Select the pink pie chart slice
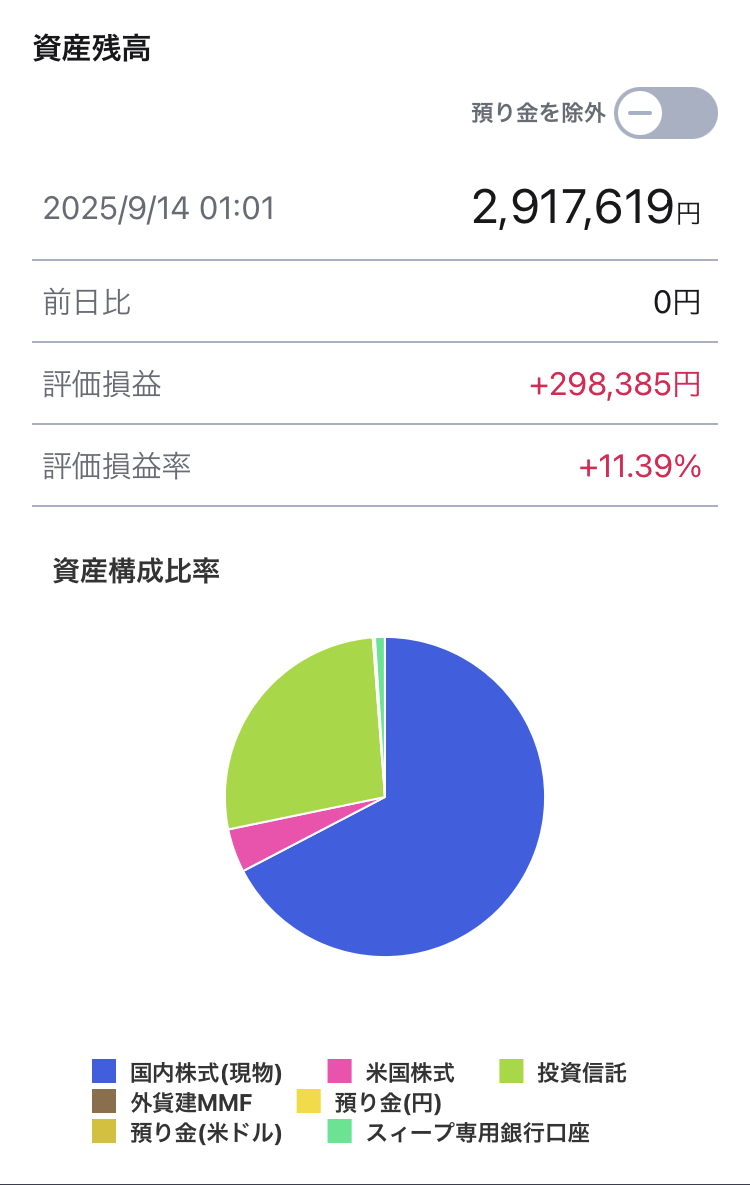 [272, 839]
